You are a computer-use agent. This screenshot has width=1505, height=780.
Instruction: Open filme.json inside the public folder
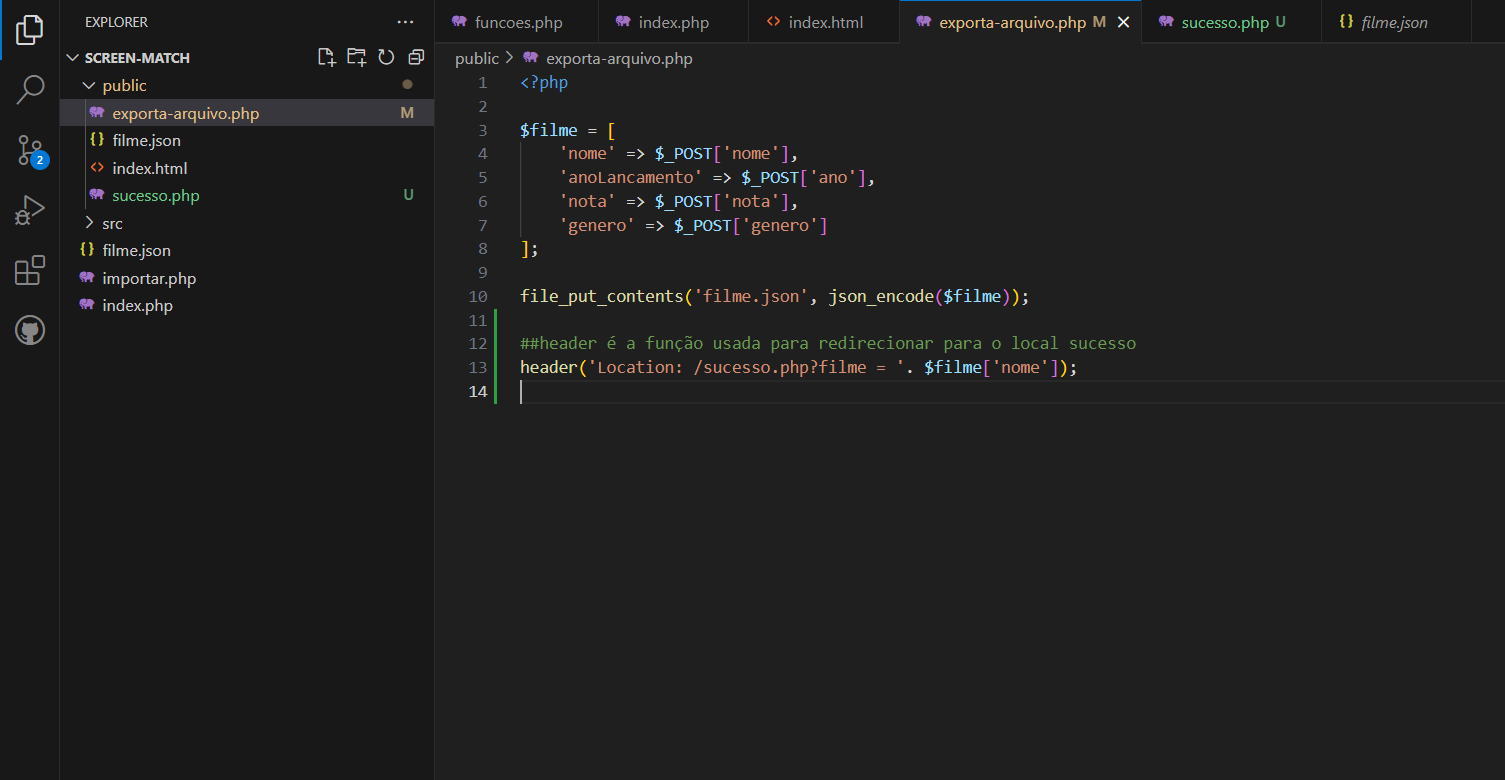point(247,141)
